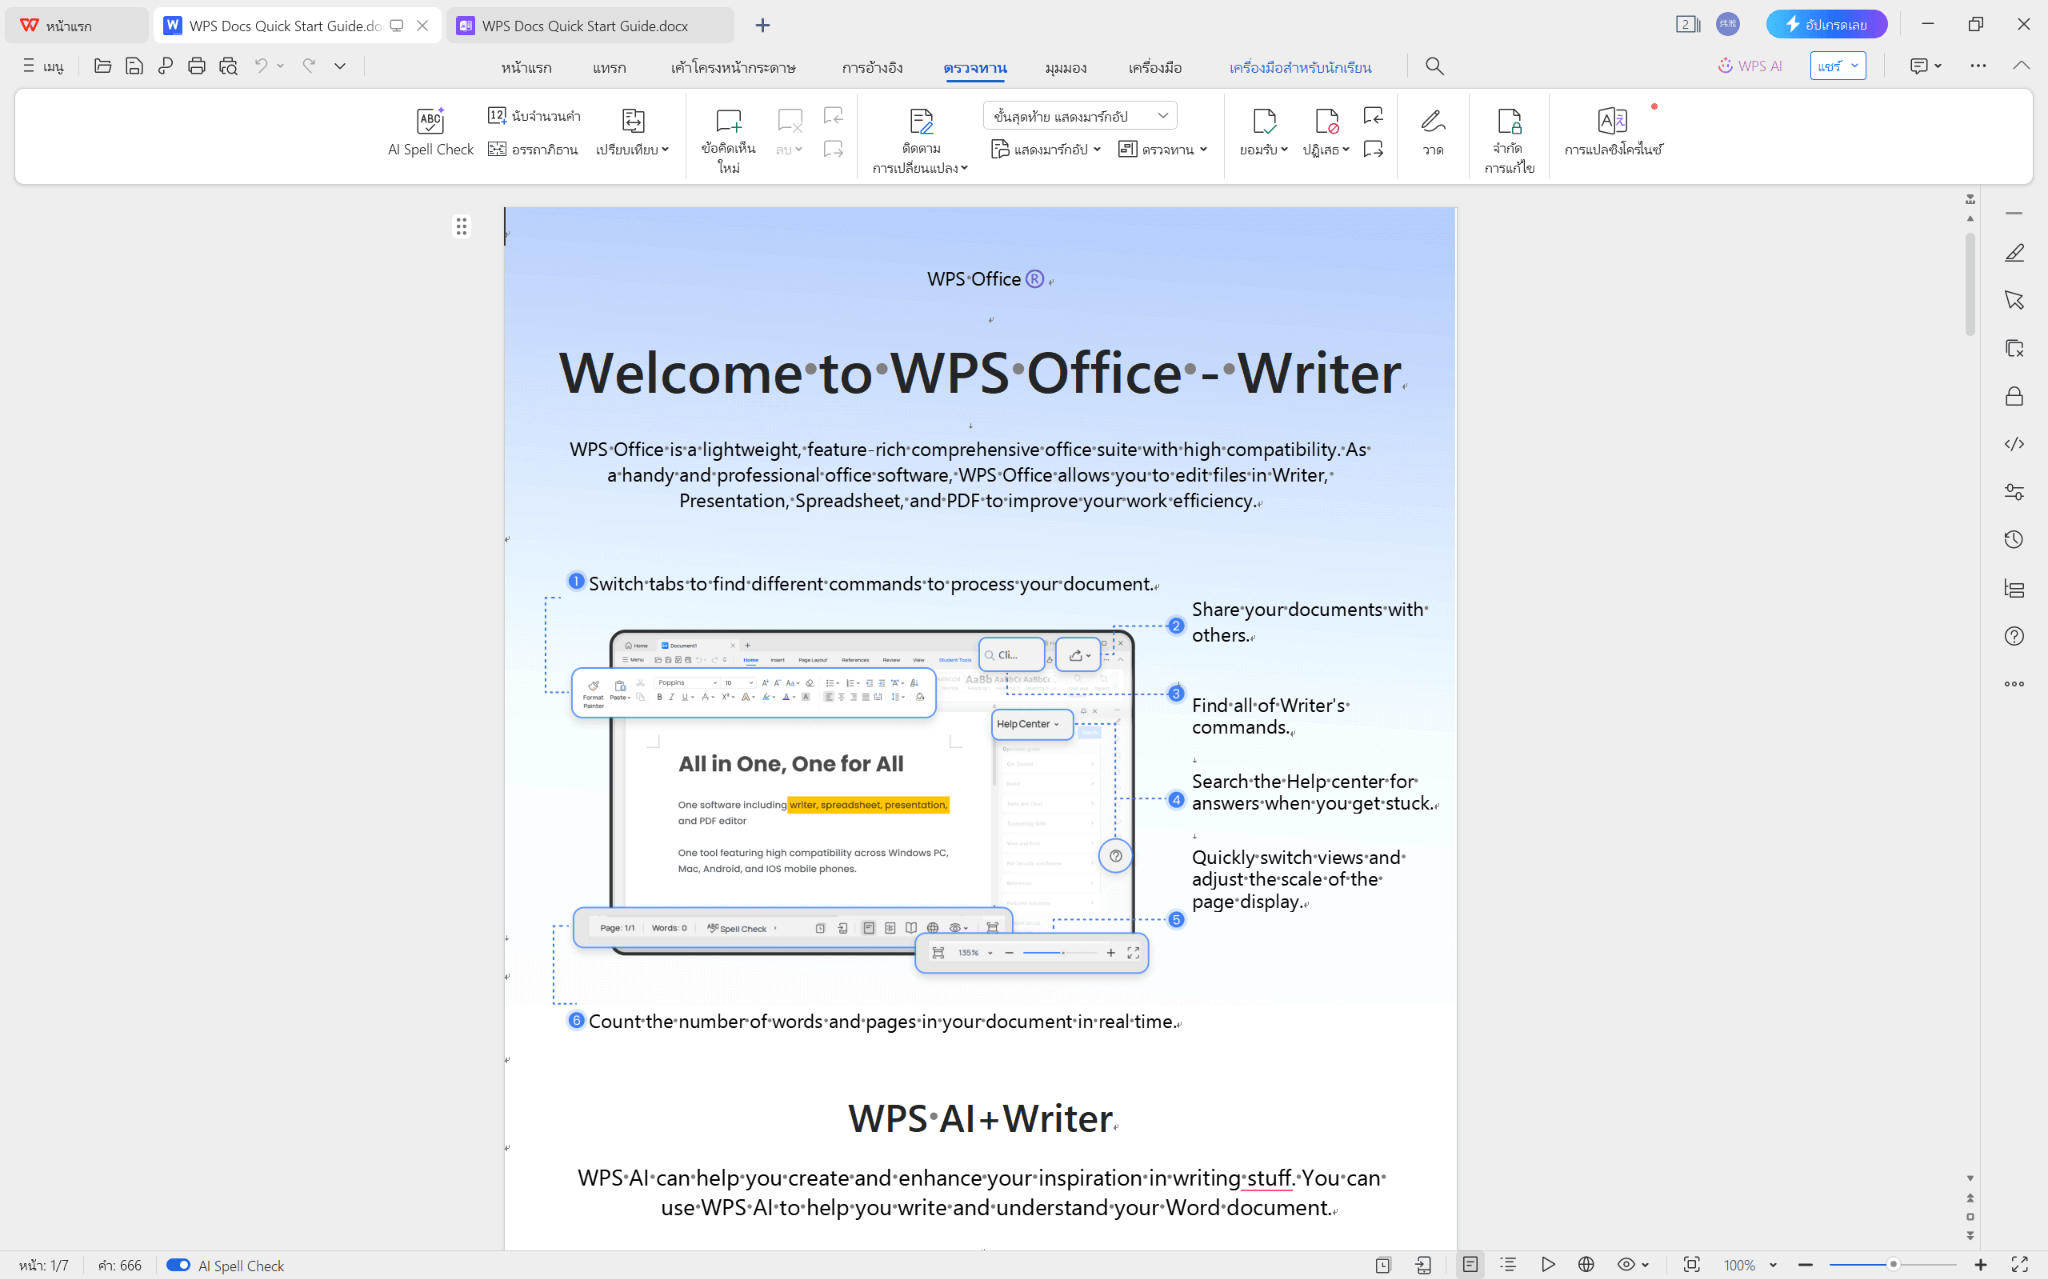Switch to the References (การอ้างอิง) tab
Screen dimensions: 2048x1279
[872, 67]
